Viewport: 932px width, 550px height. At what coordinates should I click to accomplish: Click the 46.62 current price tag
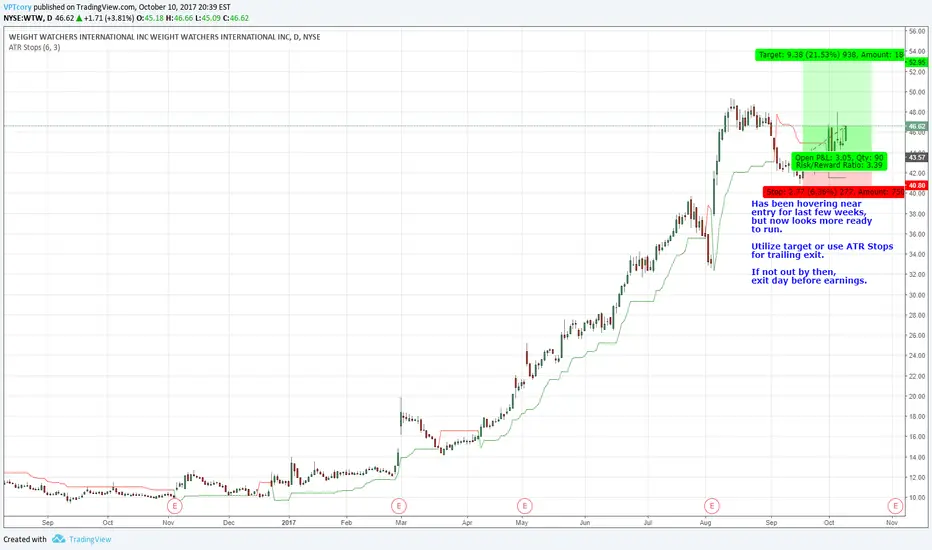pos(917,126)
